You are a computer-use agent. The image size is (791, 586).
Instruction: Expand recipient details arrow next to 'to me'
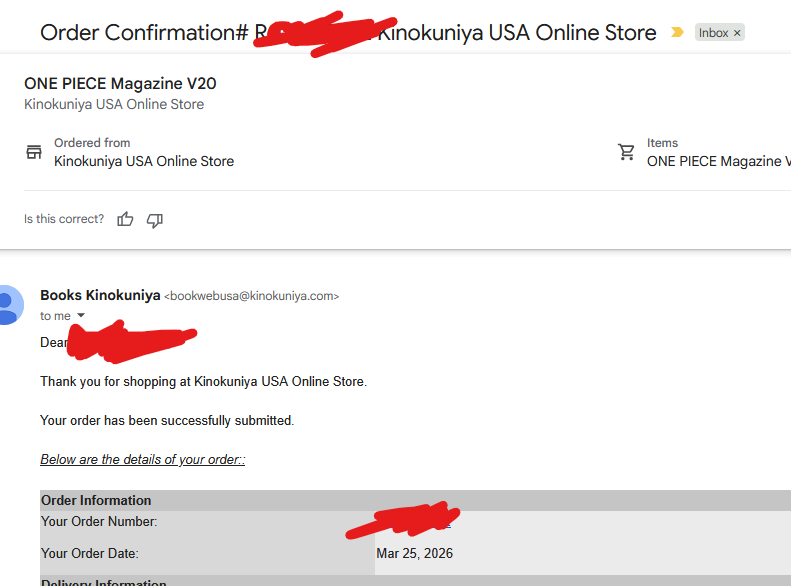point(81,315)
